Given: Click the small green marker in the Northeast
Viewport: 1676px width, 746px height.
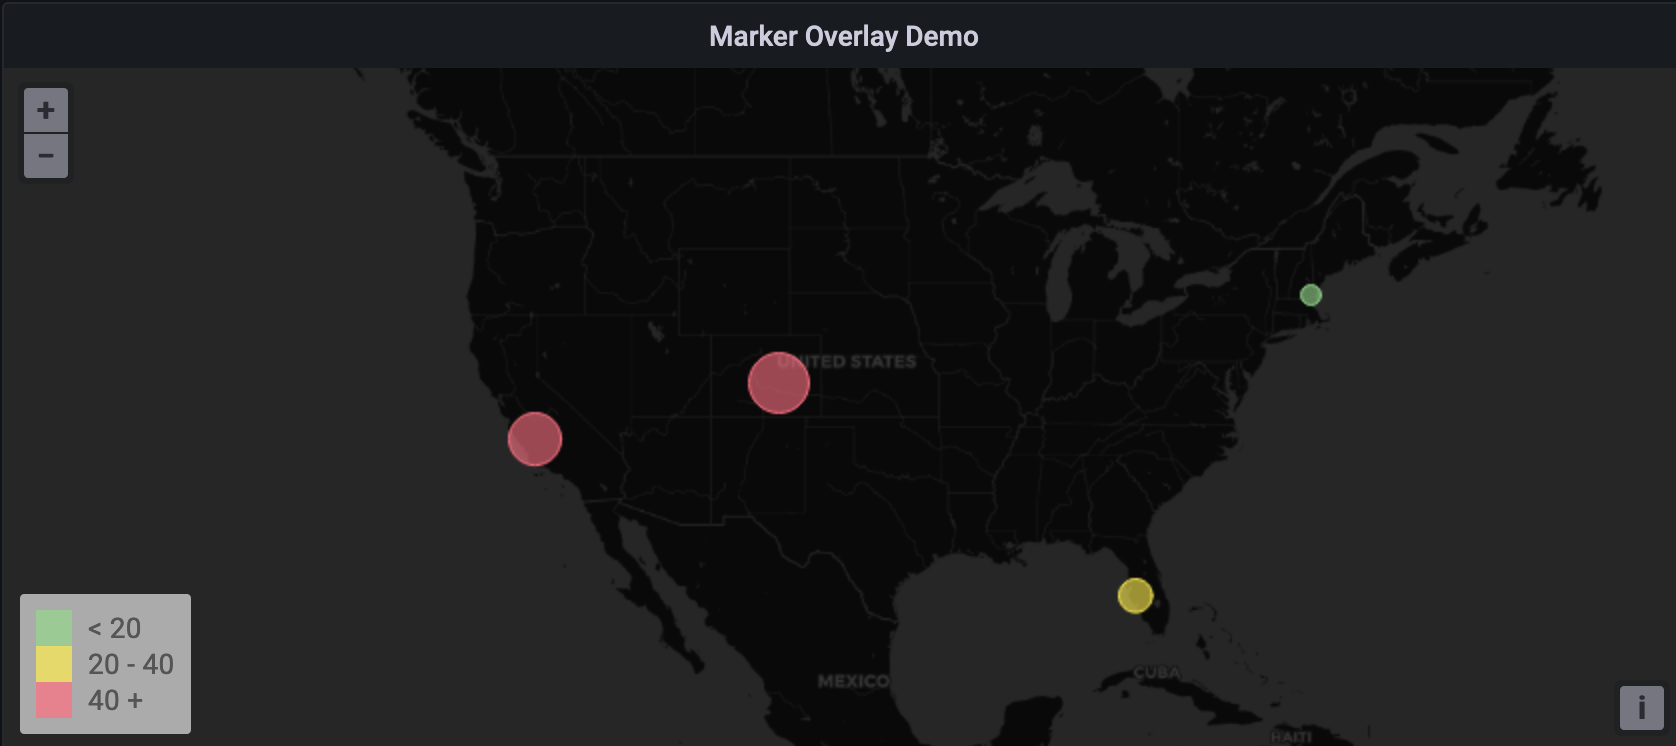Looking at the screenshot, I should (x=1310, y=295).
